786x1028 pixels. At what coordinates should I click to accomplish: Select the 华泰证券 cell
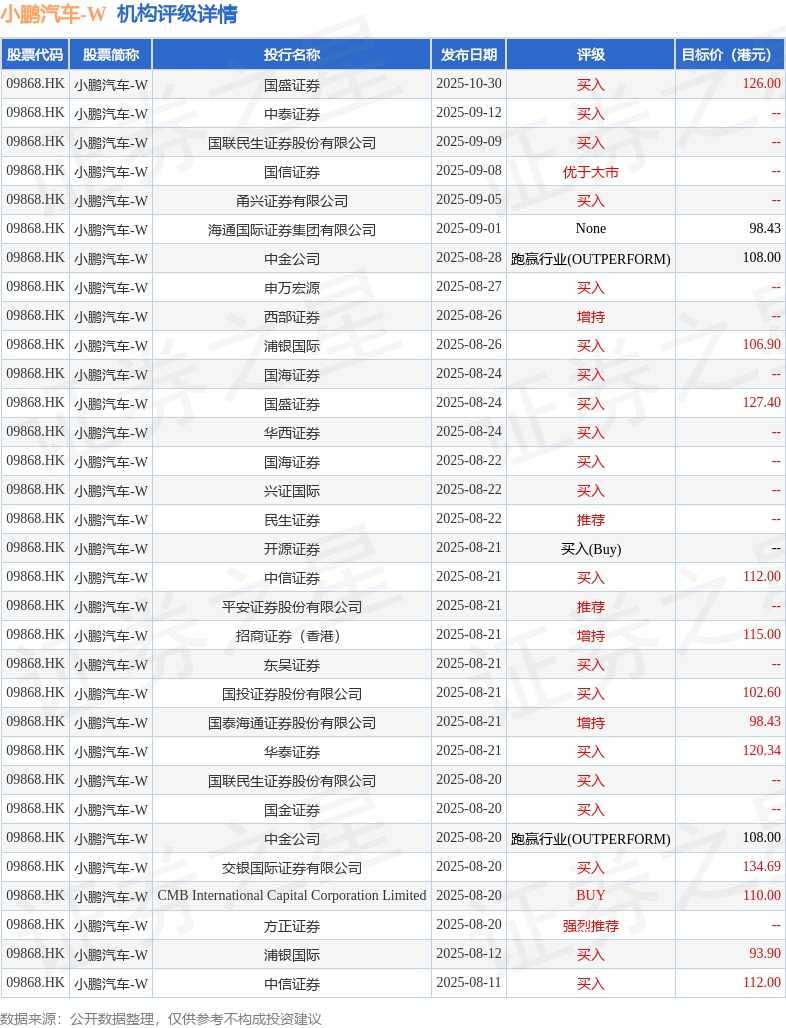tap(292, 751)
